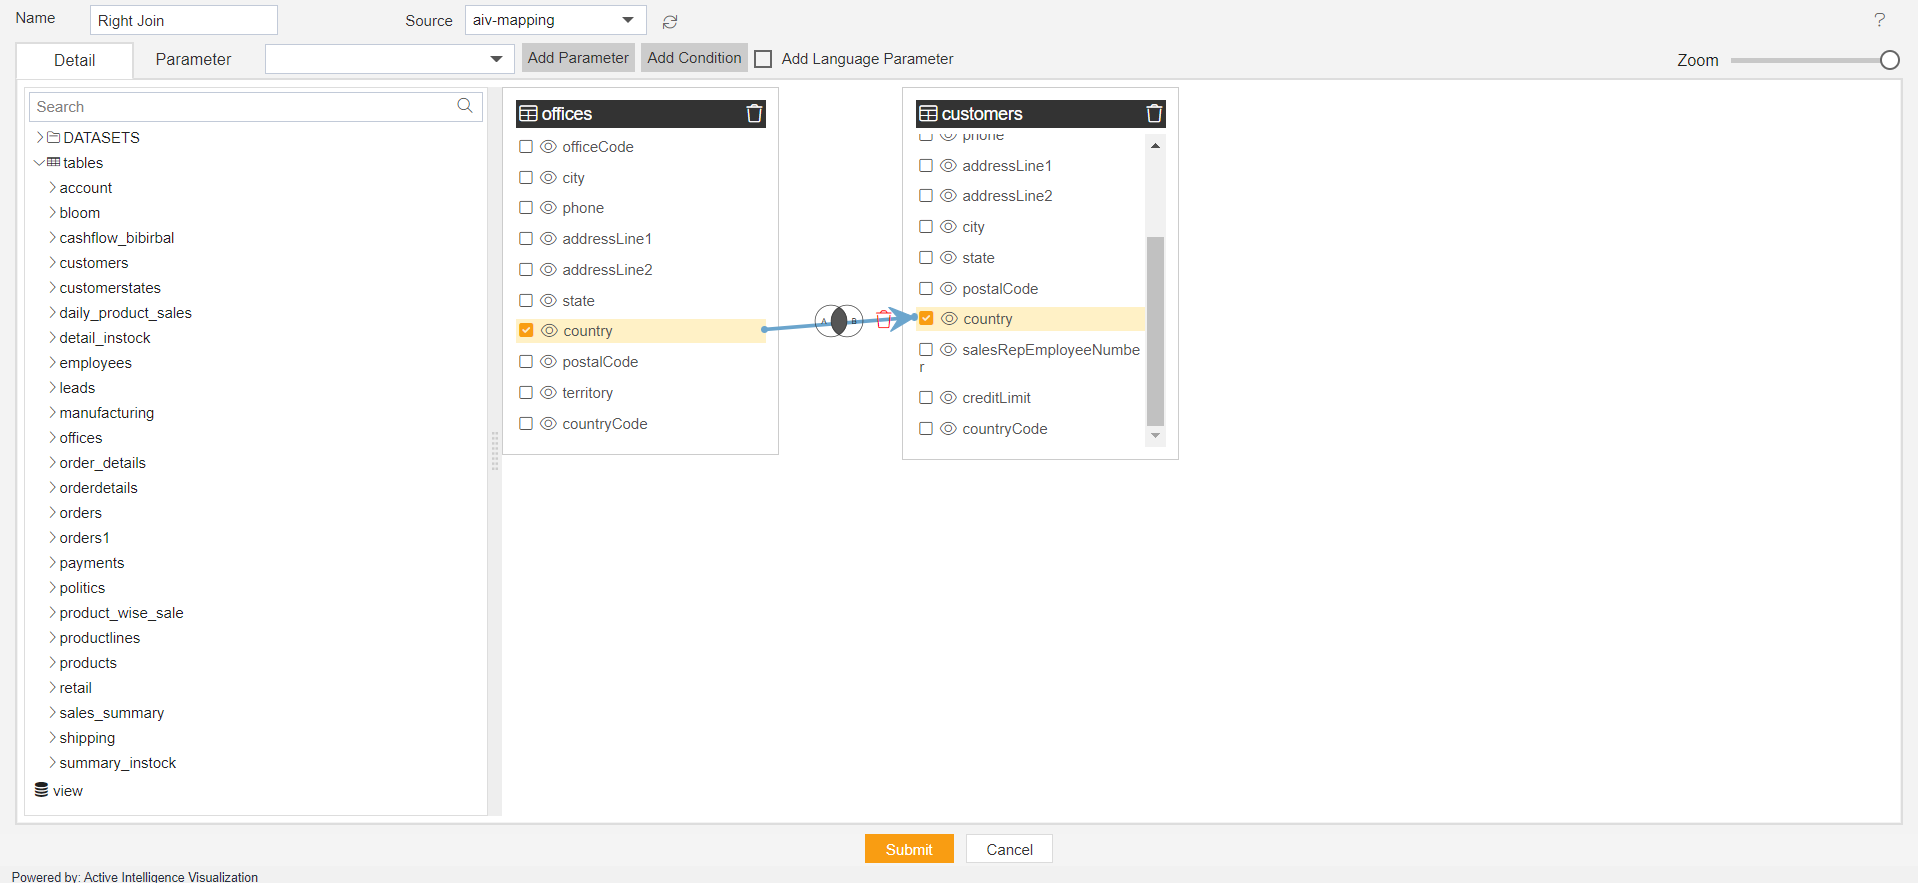Click the view database icon

(x=41, y=790)
